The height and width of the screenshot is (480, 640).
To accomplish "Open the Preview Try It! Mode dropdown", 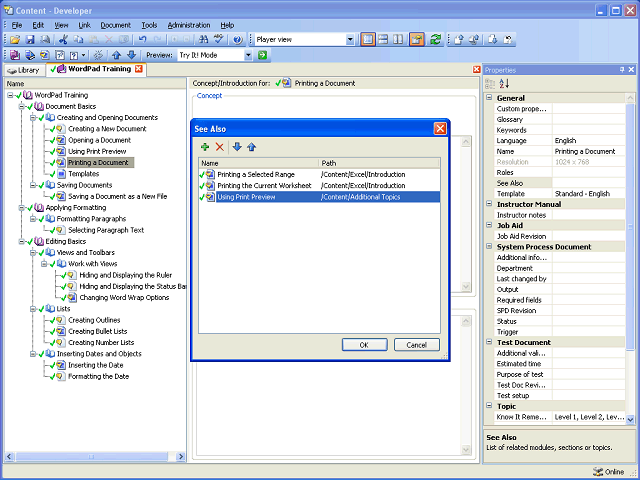I will (x=248, y=55).
